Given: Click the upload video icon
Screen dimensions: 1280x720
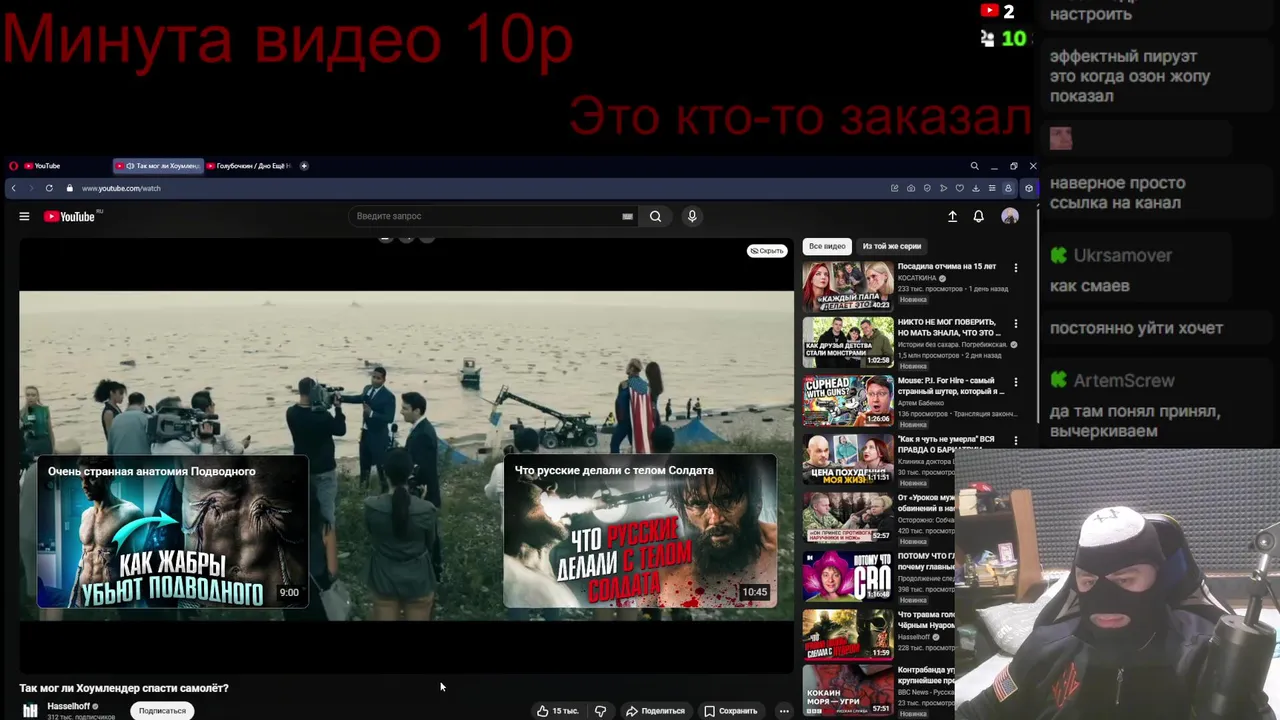Looking at the screenshot, I should coord(952,216).
